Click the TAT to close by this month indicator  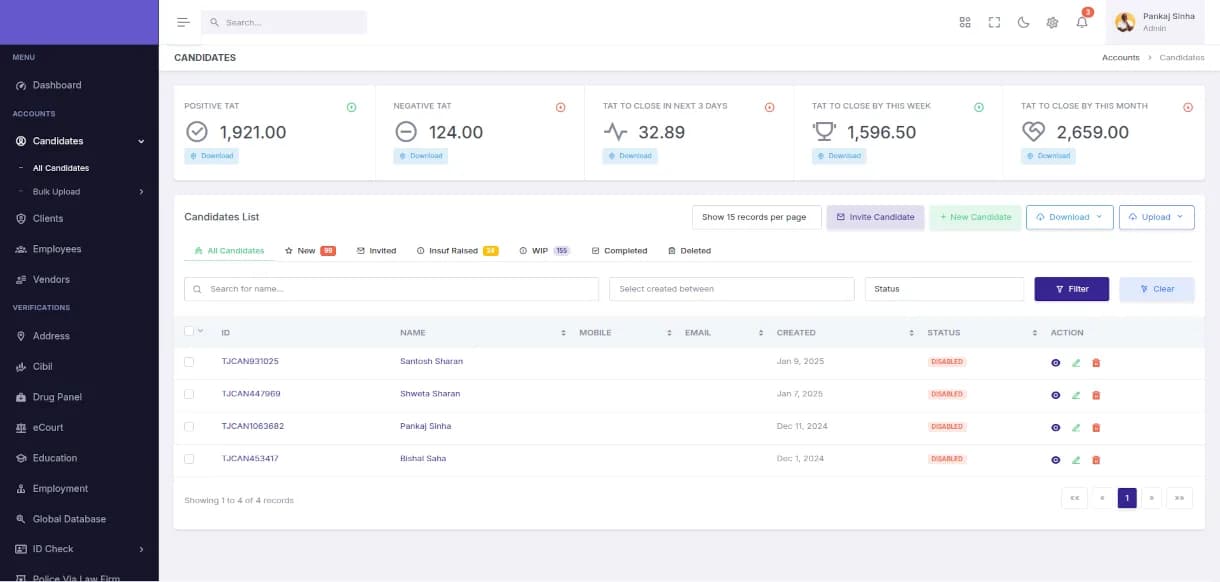pos(1188,107)
